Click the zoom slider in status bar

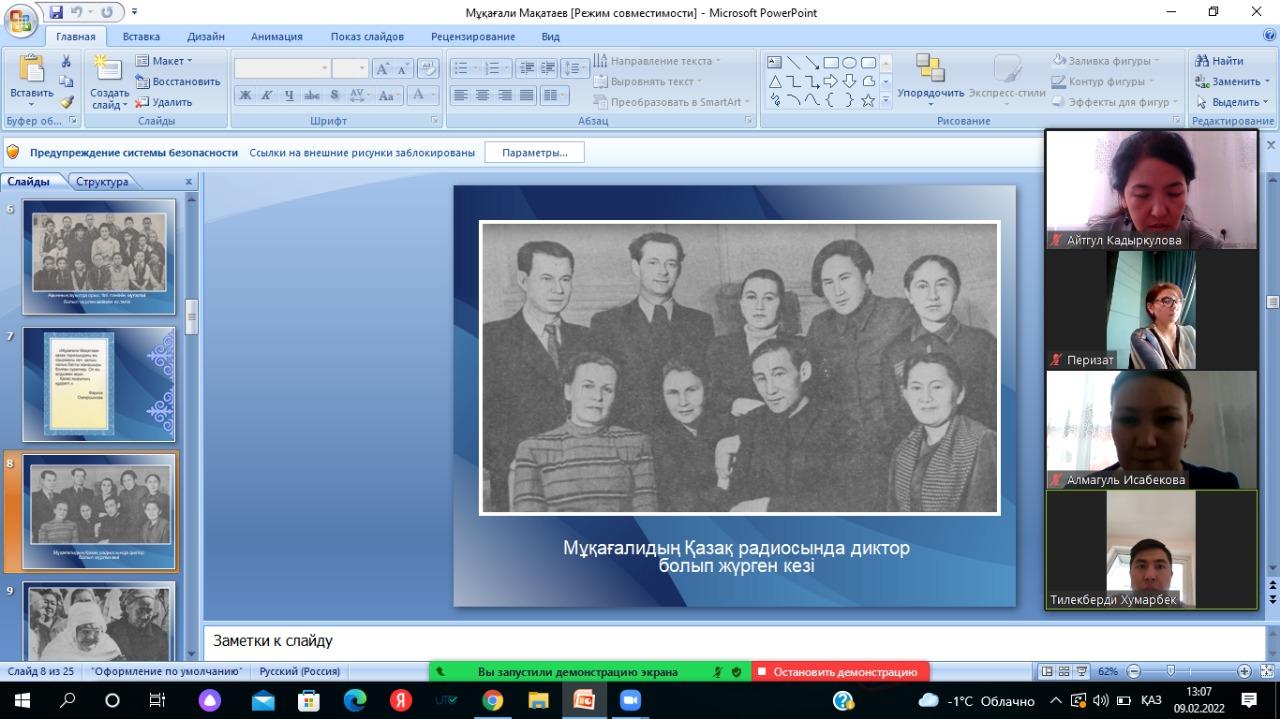click(x=1170, y=671)
